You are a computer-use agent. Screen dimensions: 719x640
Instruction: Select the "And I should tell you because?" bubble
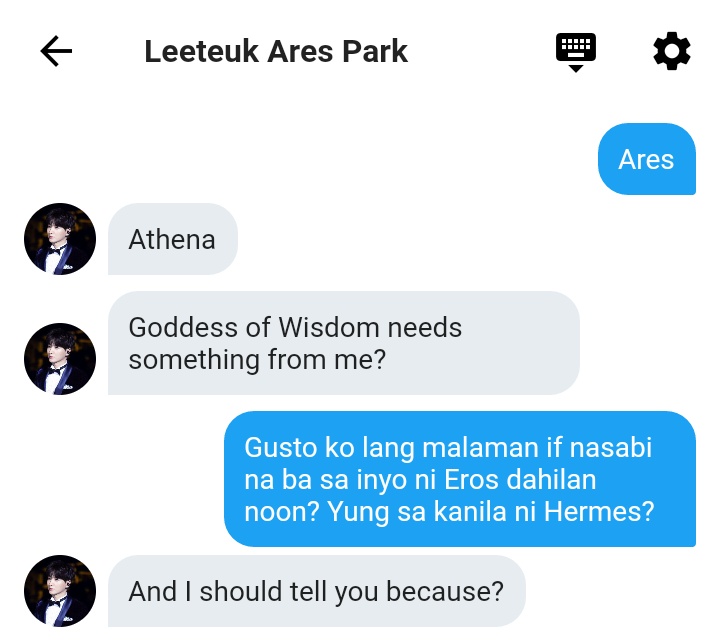pyautogui.click(x=316, y=591)
